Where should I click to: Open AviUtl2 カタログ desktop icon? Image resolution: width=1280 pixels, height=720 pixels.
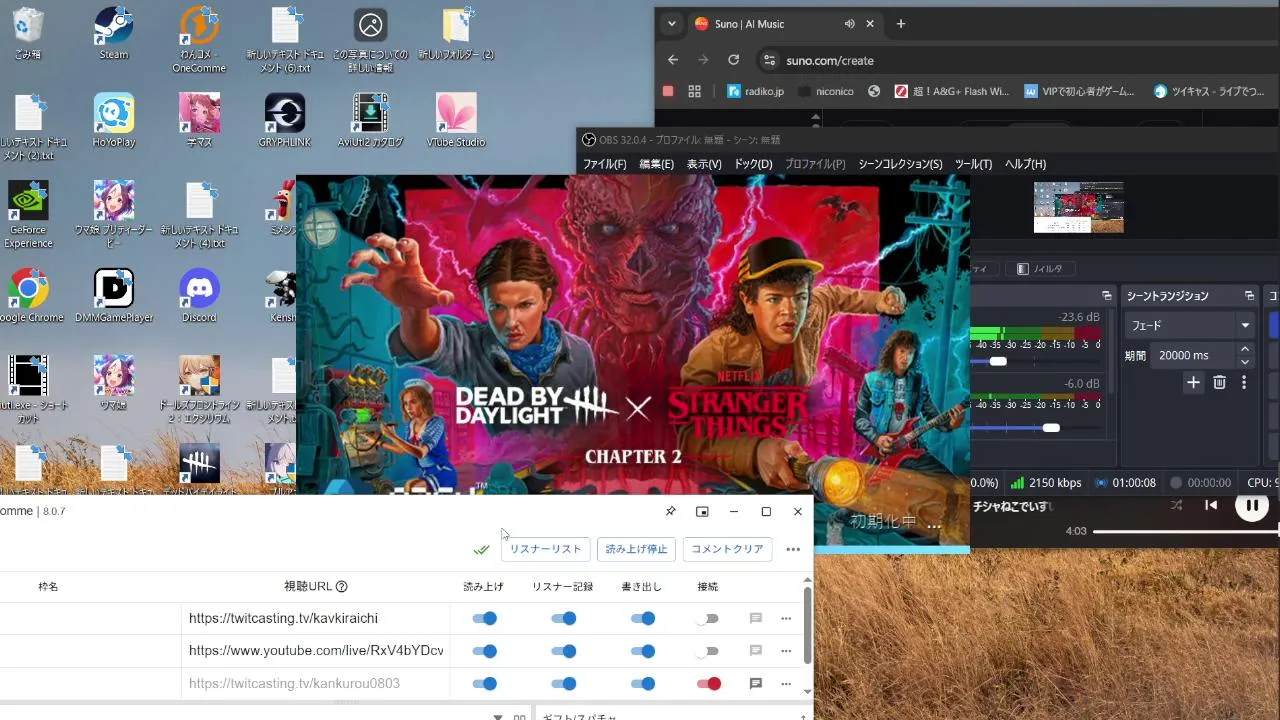[370, 120]
